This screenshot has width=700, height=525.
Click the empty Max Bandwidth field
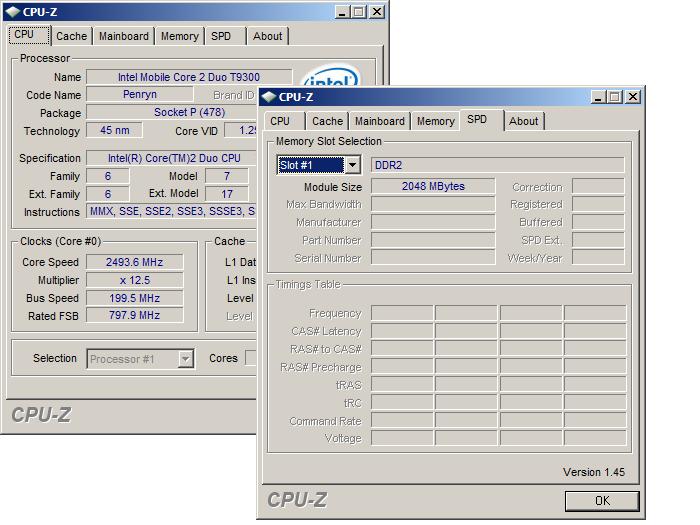click(x=433, y=204)
